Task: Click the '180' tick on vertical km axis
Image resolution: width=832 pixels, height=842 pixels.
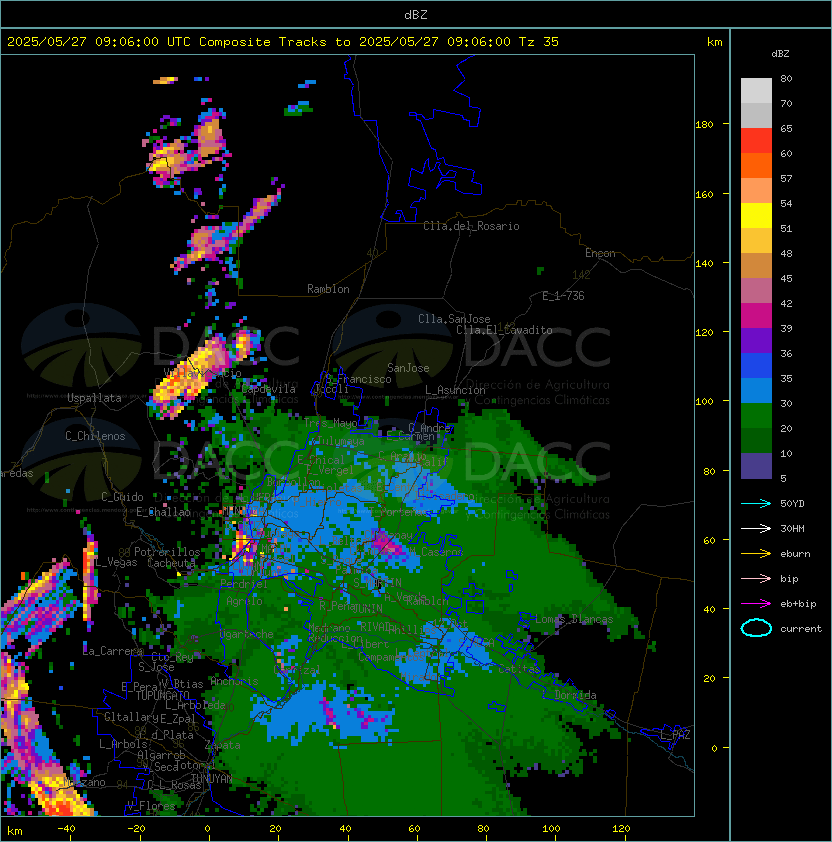Action: pyautogui.click(x=704, y=125)
